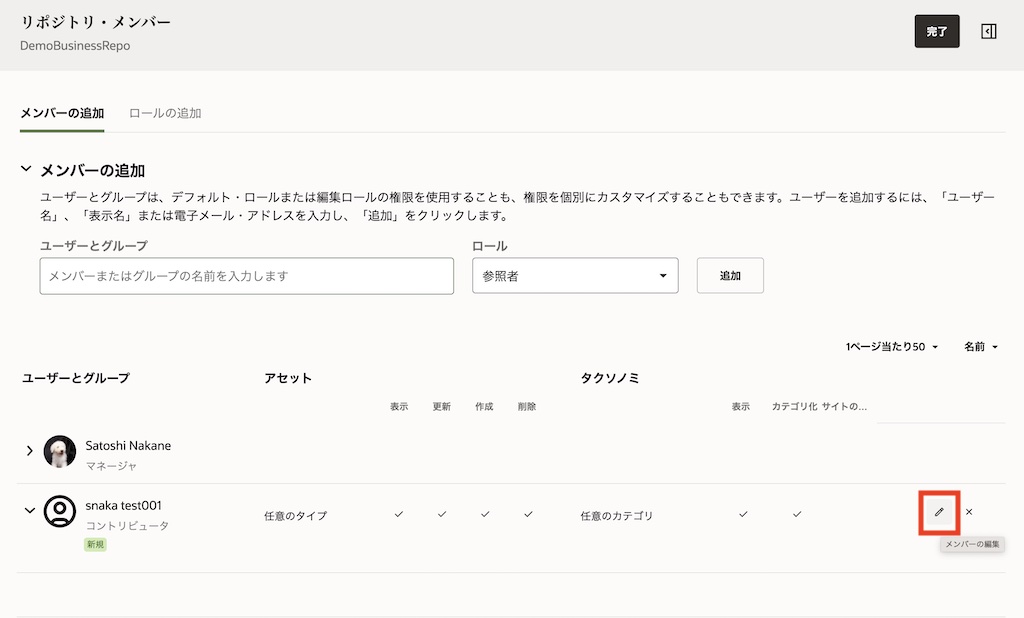Switch to the ロールの追加 tab

[166, 113]
